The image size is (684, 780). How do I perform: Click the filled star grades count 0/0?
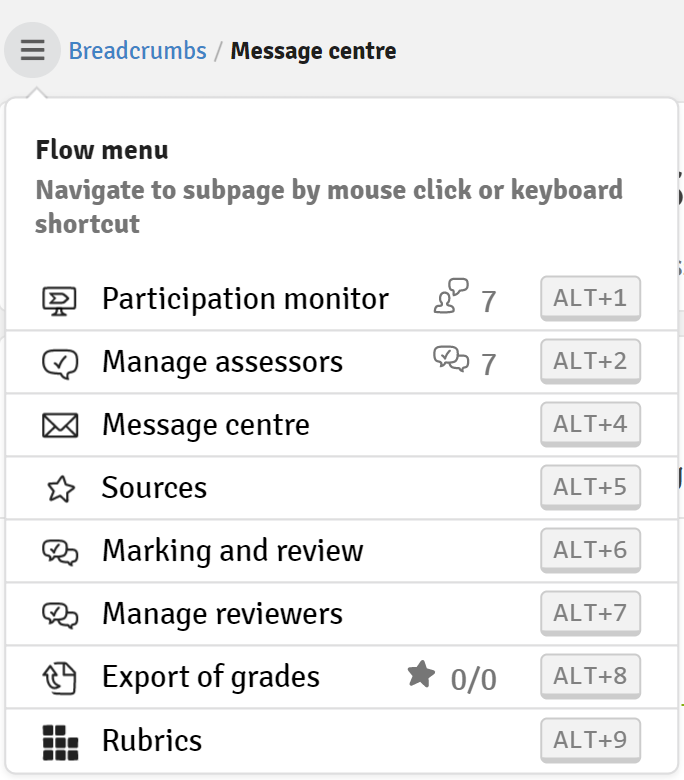click(x=452, y=678)
